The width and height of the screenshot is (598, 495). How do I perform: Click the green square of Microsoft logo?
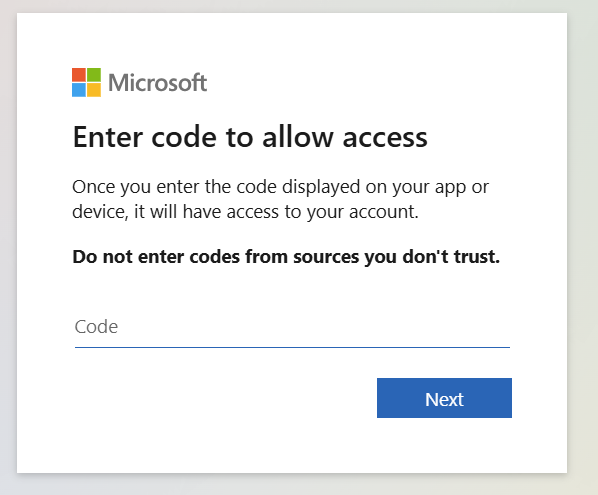(94, 75)
